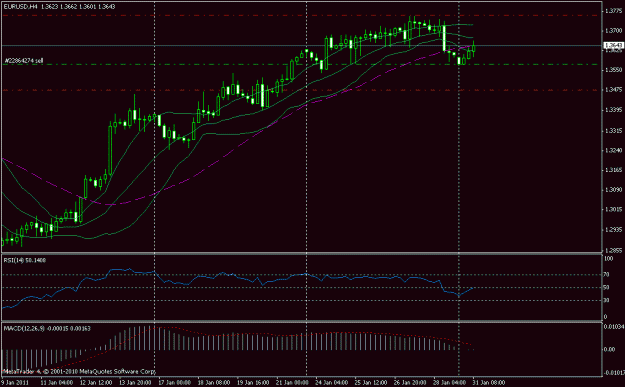The height and width of the screenshot is (387, 625).
Task: Click the 13 Jan 20:00 time label
Action: tap(135, 383)
